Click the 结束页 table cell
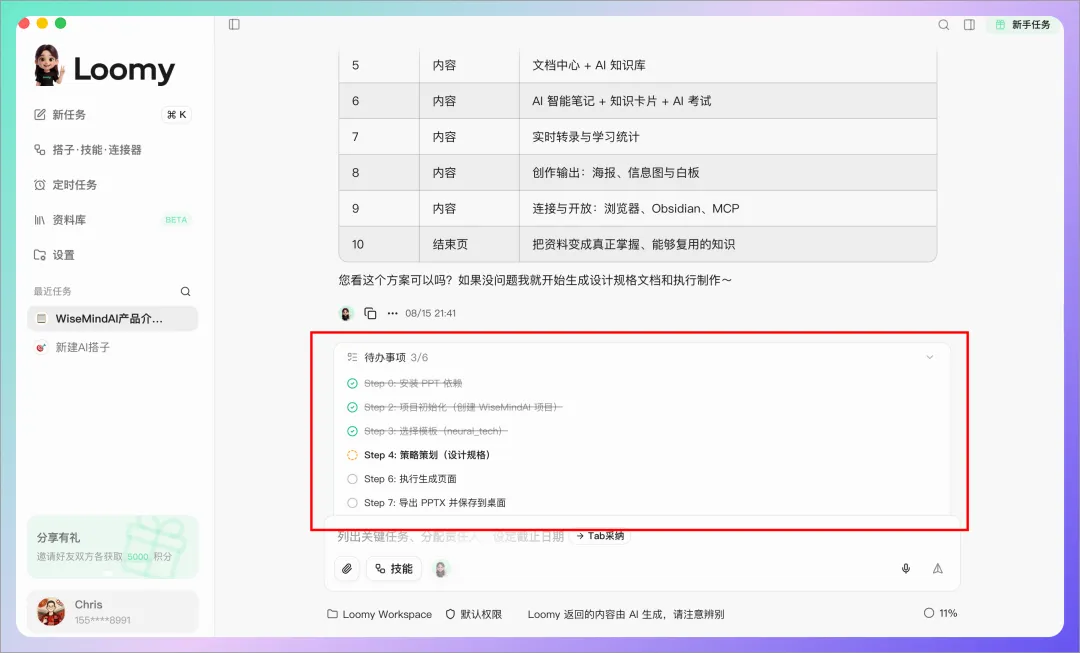This screenshot has height=653, width=1080. (x=469, y=245)
